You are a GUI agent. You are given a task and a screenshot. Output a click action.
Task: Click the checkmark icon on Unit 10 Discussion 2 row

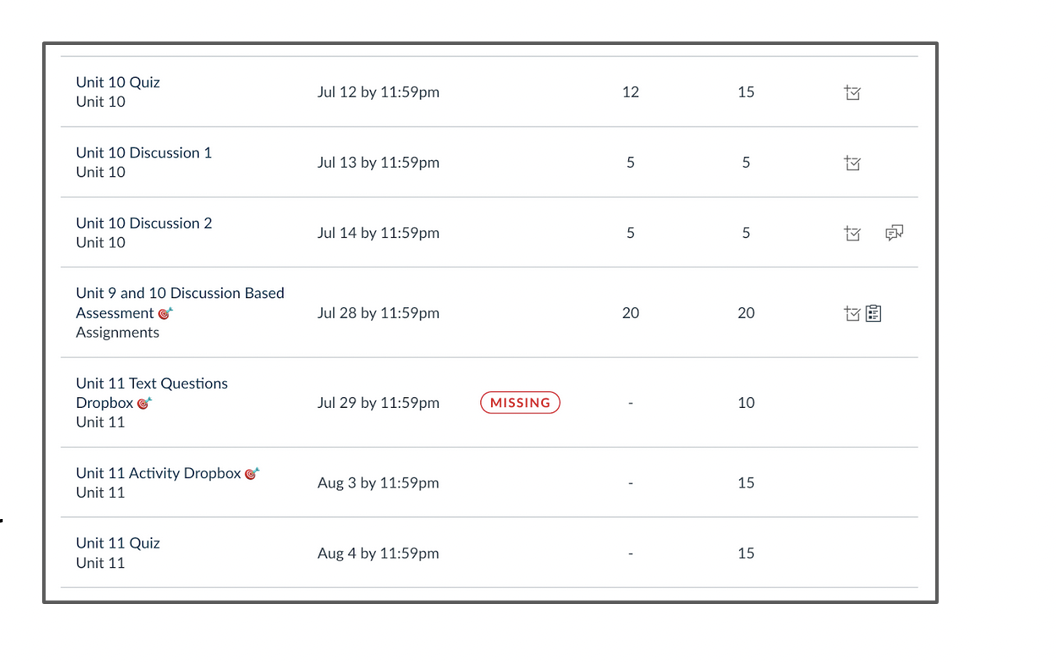(x=852, y=233)
